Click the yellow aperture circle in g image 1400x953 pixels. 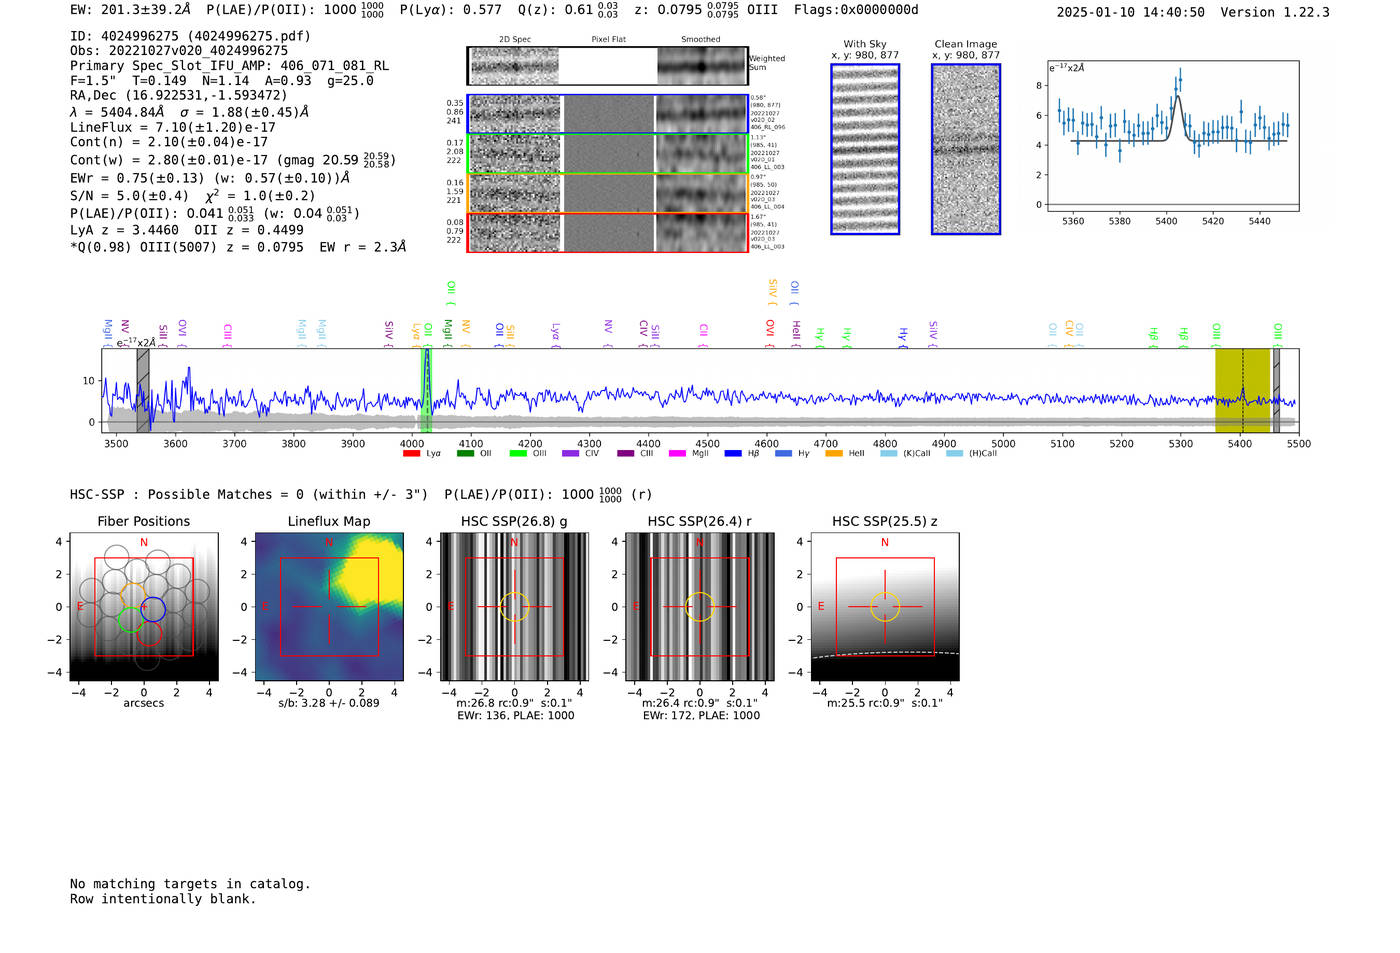pos(514,607)
